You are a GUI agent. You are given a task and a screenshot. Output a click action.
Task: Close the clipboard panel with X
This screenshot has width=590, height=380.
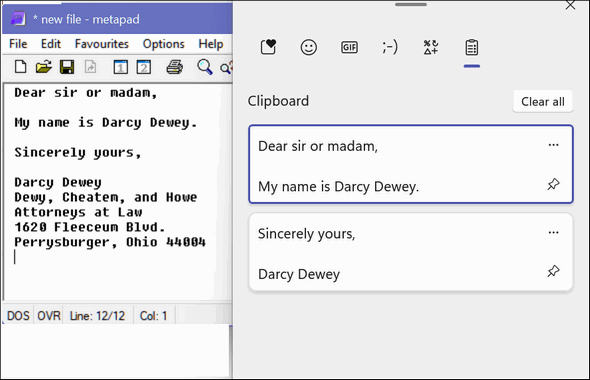pos(570,5)
